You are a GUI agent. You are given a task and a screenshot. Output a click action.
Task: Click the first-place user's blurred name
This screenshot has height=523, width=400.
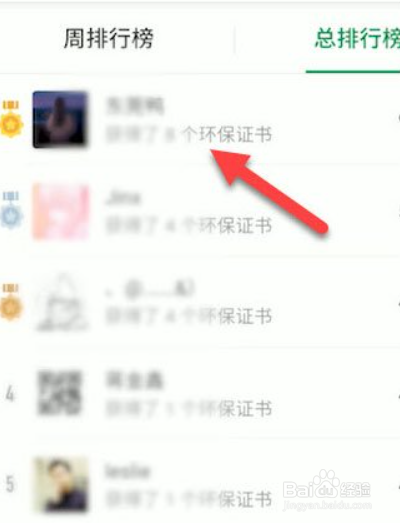[x=135, y=106]
